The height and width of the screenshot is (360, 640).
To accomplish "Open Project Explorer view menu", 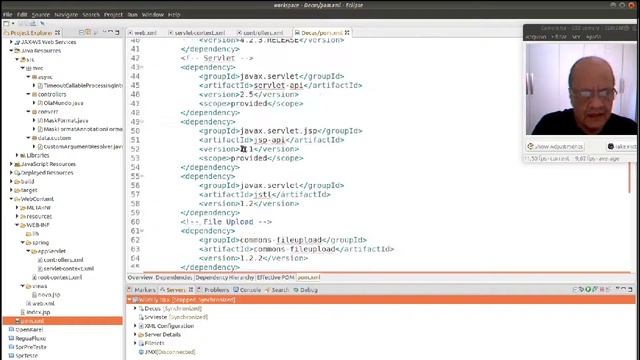I will click(104, 32).
